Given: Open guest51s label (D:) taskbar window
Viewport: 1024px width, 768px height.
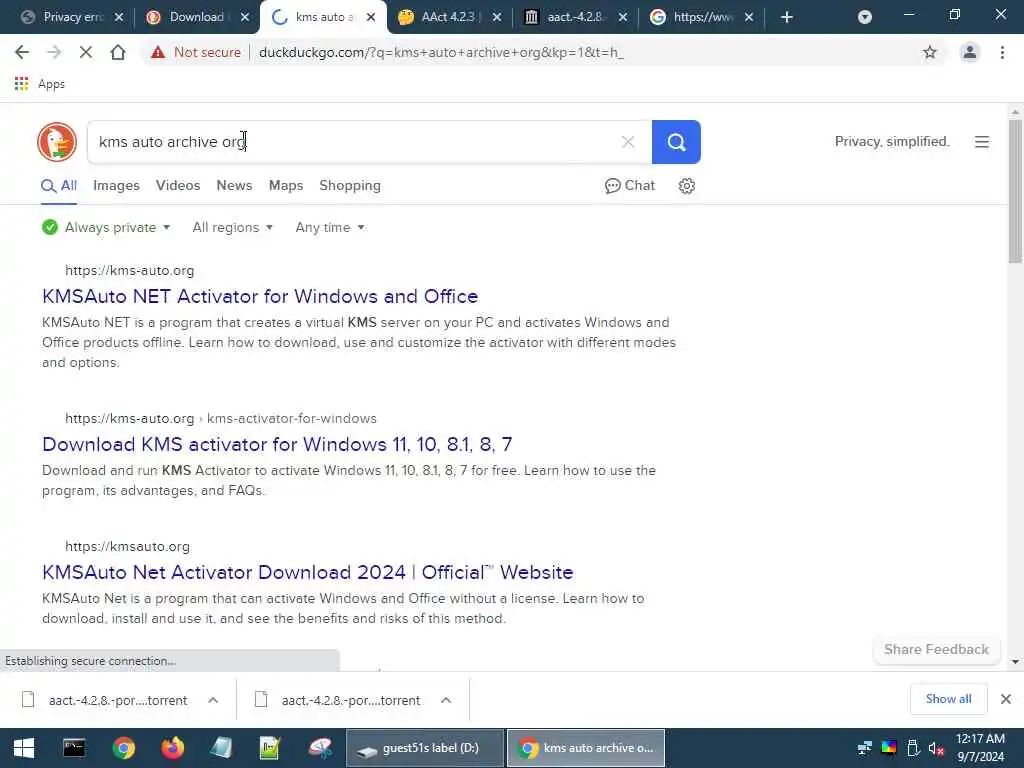Looking at the screenshot, I should pos(425,748).
